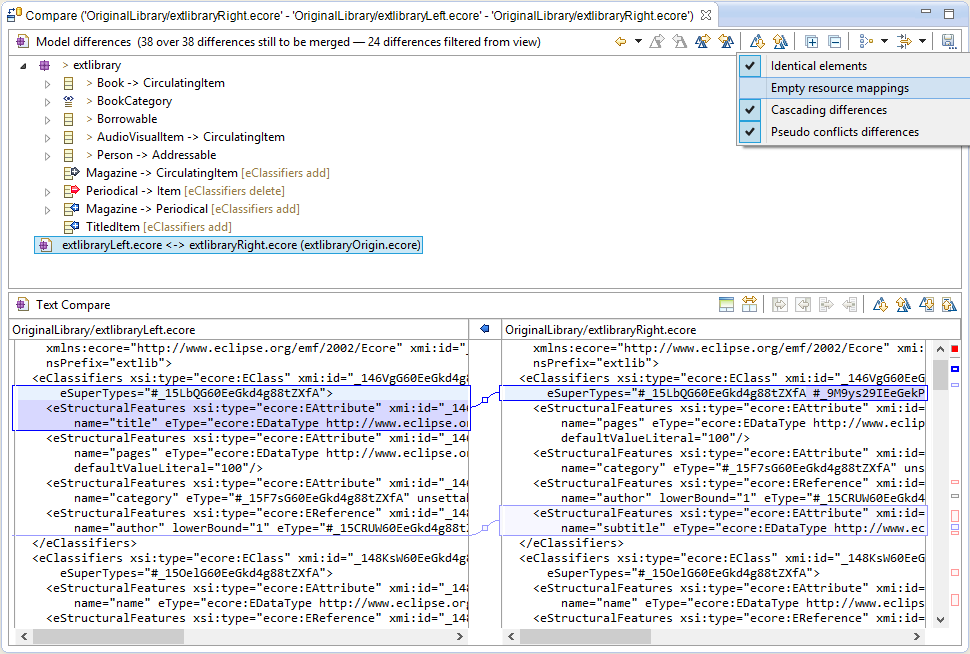The image size is (970, 654).
Task: Click the Collapse All icon in toolbar
Action: (x=834, y=42)
